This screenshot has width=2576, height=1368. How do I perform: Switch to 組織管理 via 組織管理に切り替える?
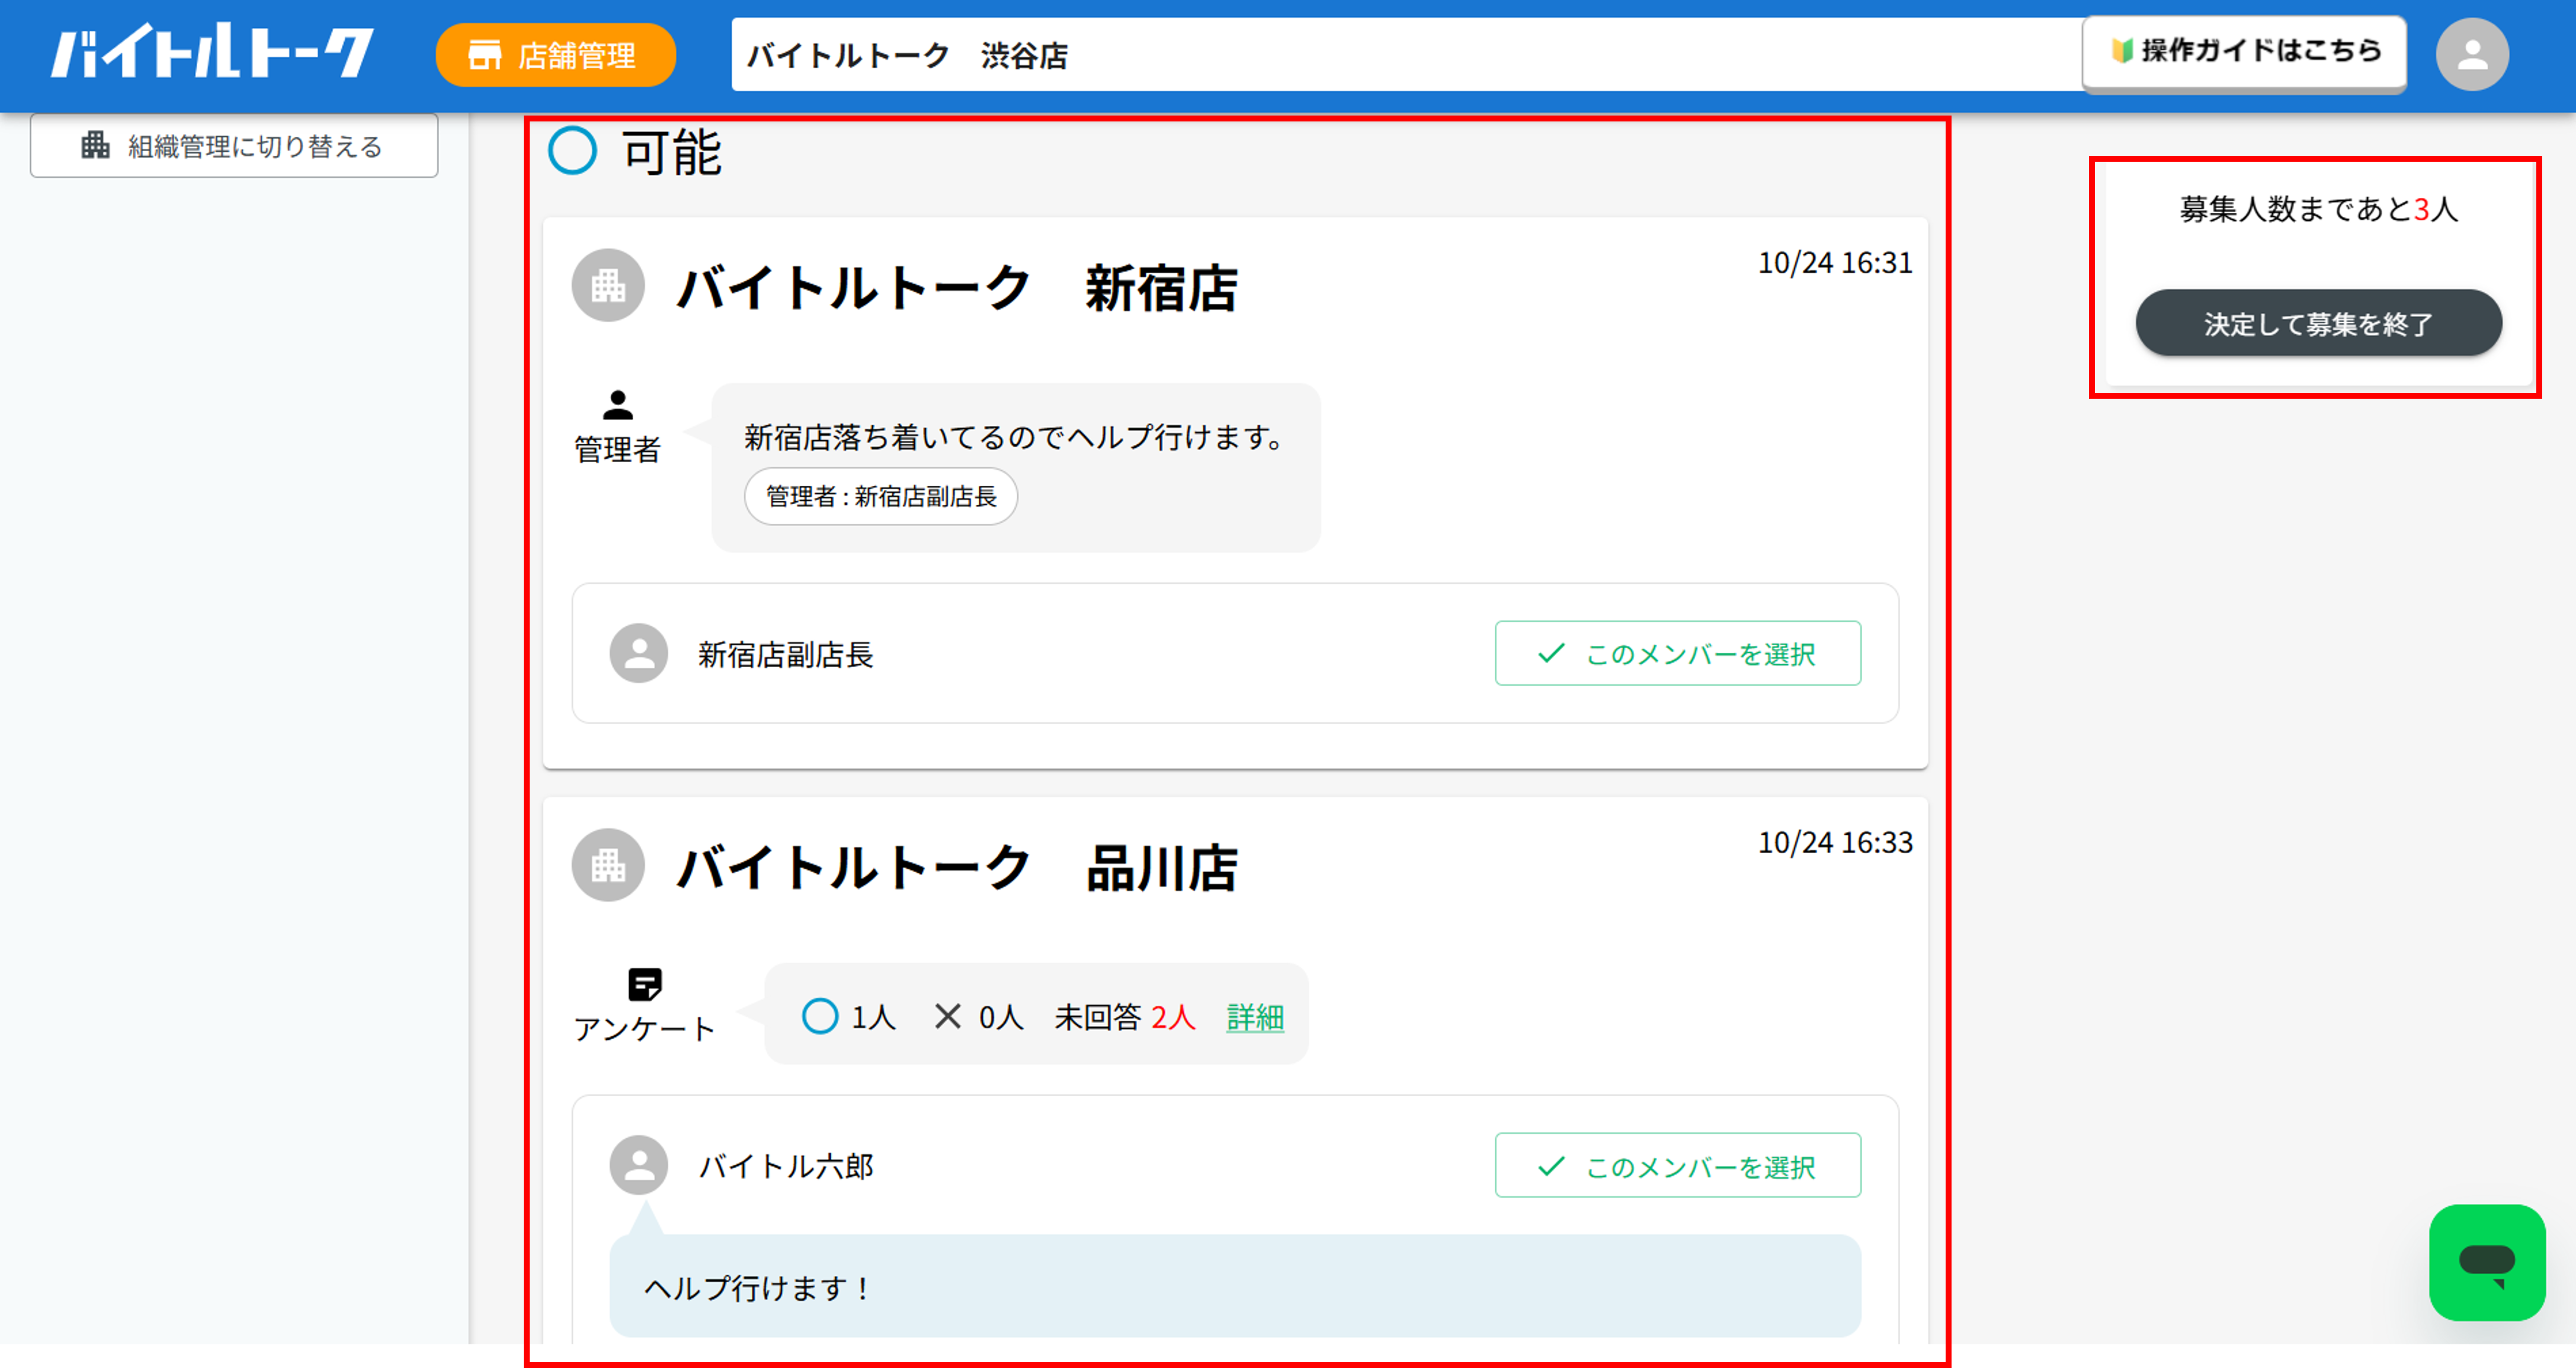tap(234, 146)
